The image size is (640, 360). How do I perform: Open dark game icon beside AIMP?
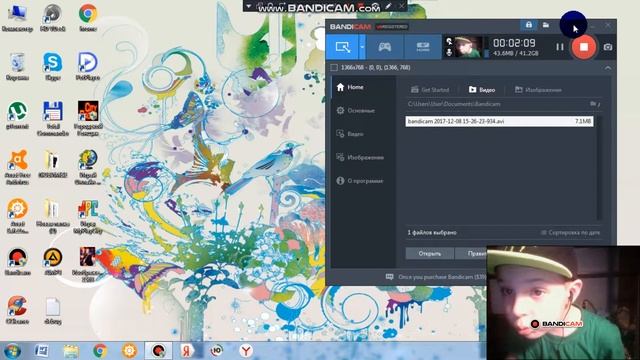[x=88, y=264]
